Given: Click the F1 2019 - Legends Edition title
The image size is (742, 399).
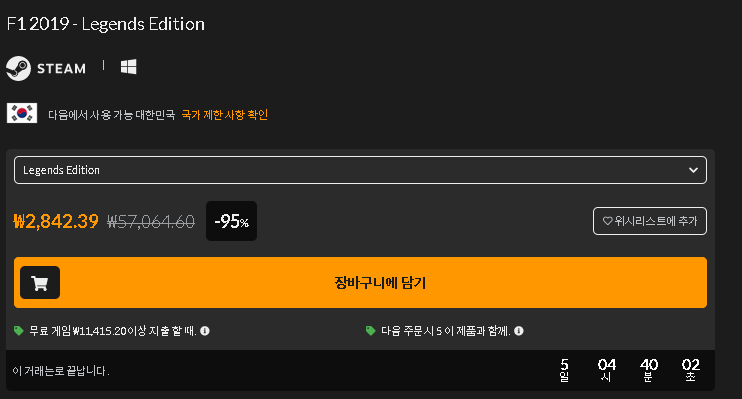Looking at the screenshot, I should 106,24.
